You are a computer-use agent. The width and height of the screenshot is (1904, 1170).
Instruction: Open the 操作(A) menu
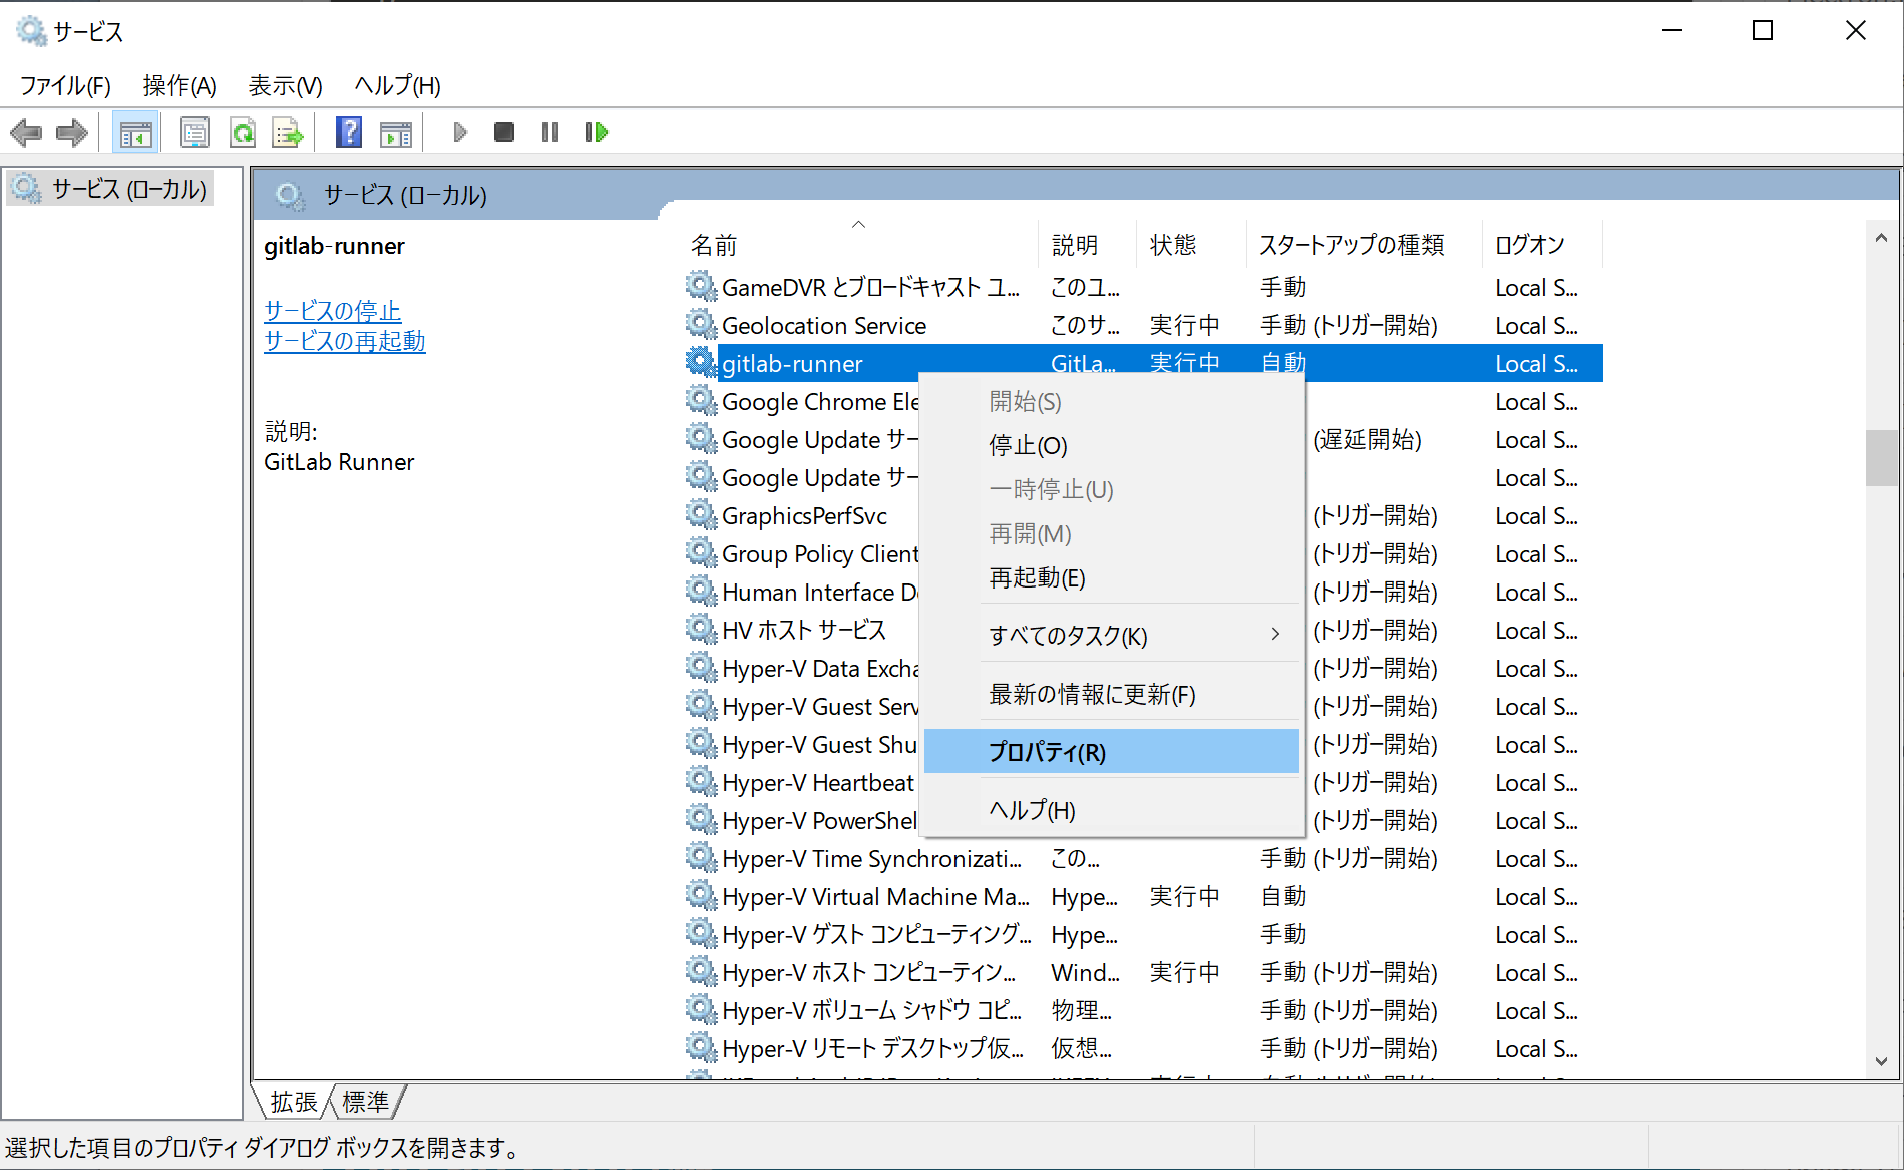(x=179, y=85)
